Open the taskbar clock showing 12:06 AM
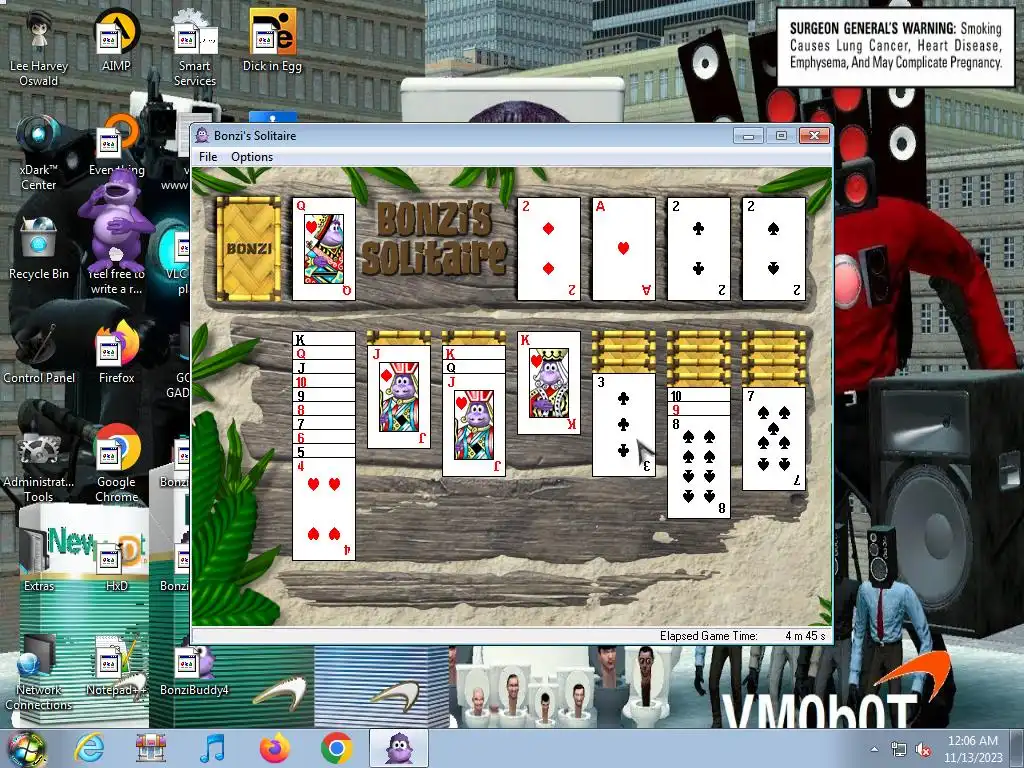Image resolution: width=1024 pixels, height=768 pixels. tap(973, 749)
